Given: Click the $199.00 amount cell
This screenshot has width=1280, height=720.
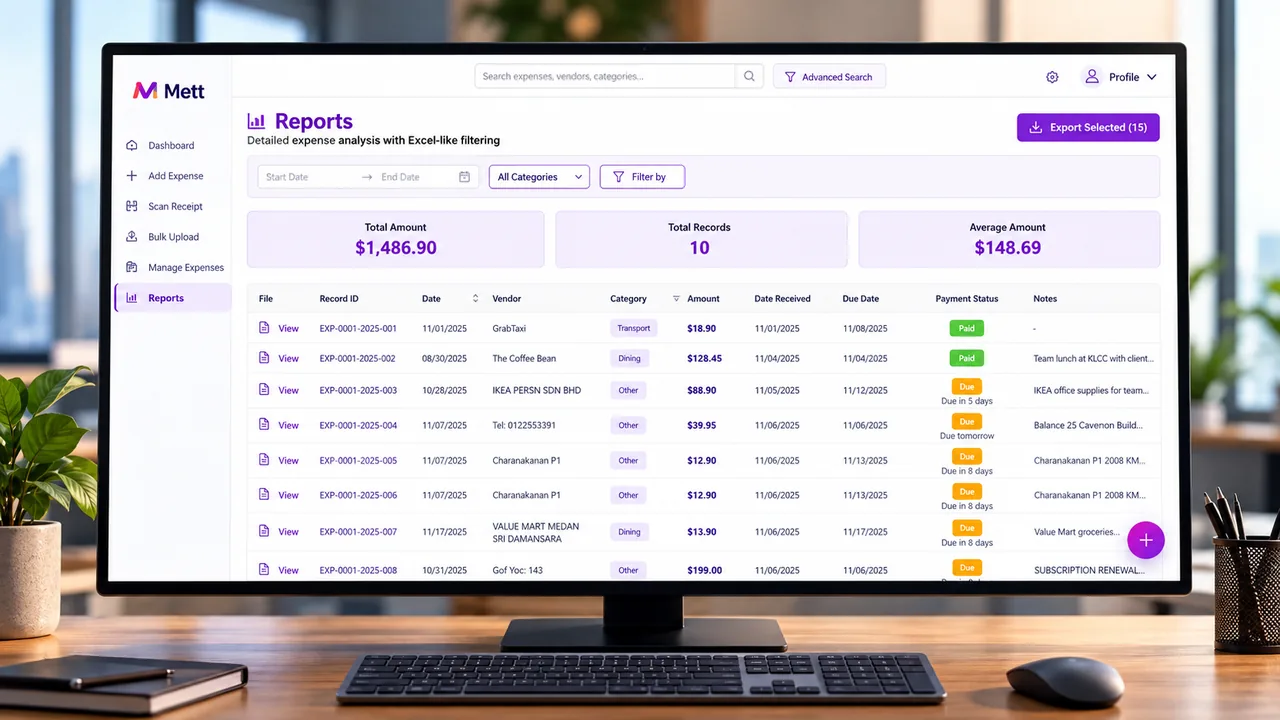Looking at the screenshot, I should tap(704, 570).
